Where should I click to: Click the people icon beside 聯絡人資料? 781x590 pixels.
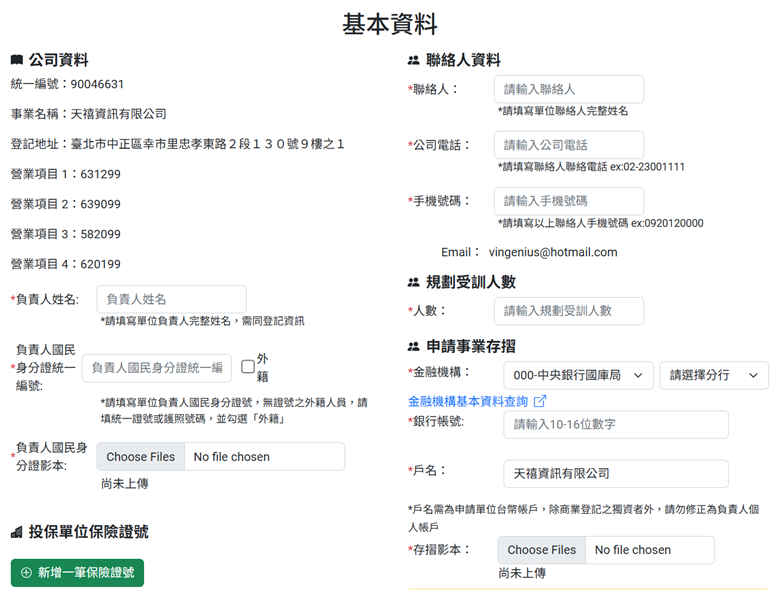pyautogui.click(x=414, y=60)
